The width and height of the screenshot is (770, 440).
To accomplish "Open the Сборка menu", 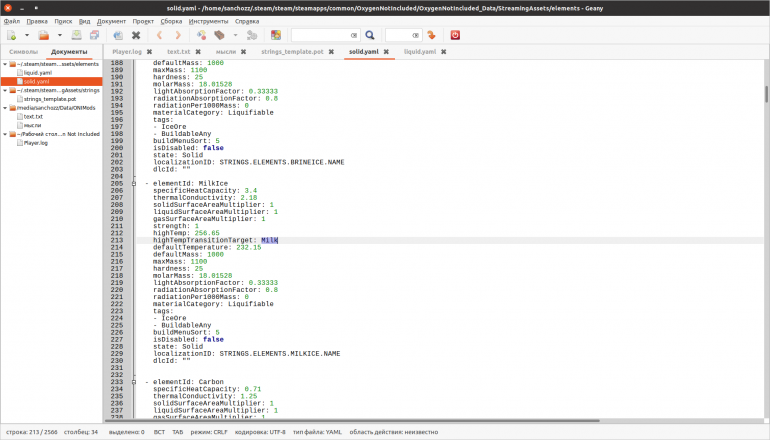I will 171,20.
